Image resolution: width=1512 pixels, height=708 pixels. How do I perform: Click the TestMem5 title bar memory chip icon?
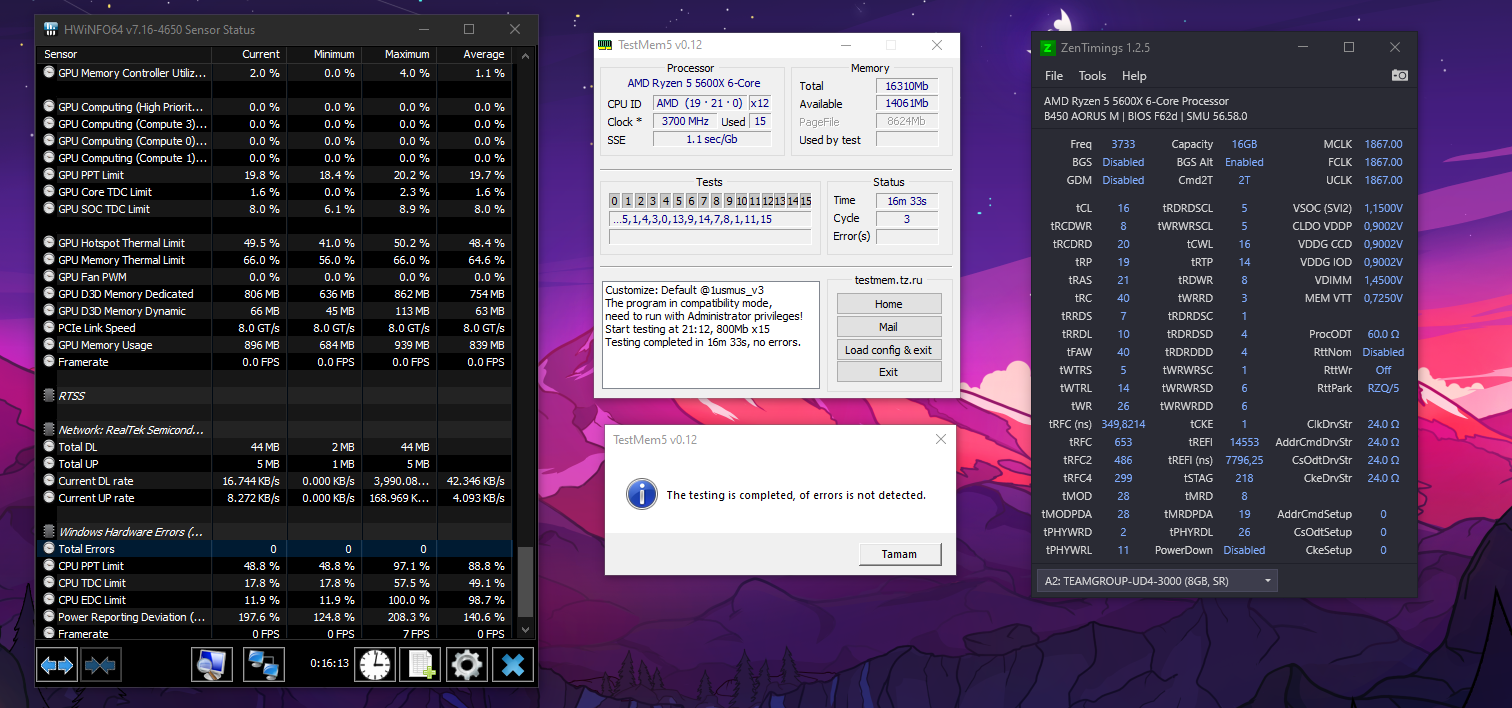coord(605,45)
